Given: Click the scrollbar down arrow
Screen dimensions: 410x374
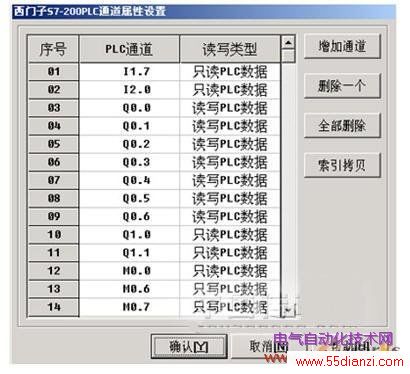Looking at the screenshot, I should coord(288,310).
